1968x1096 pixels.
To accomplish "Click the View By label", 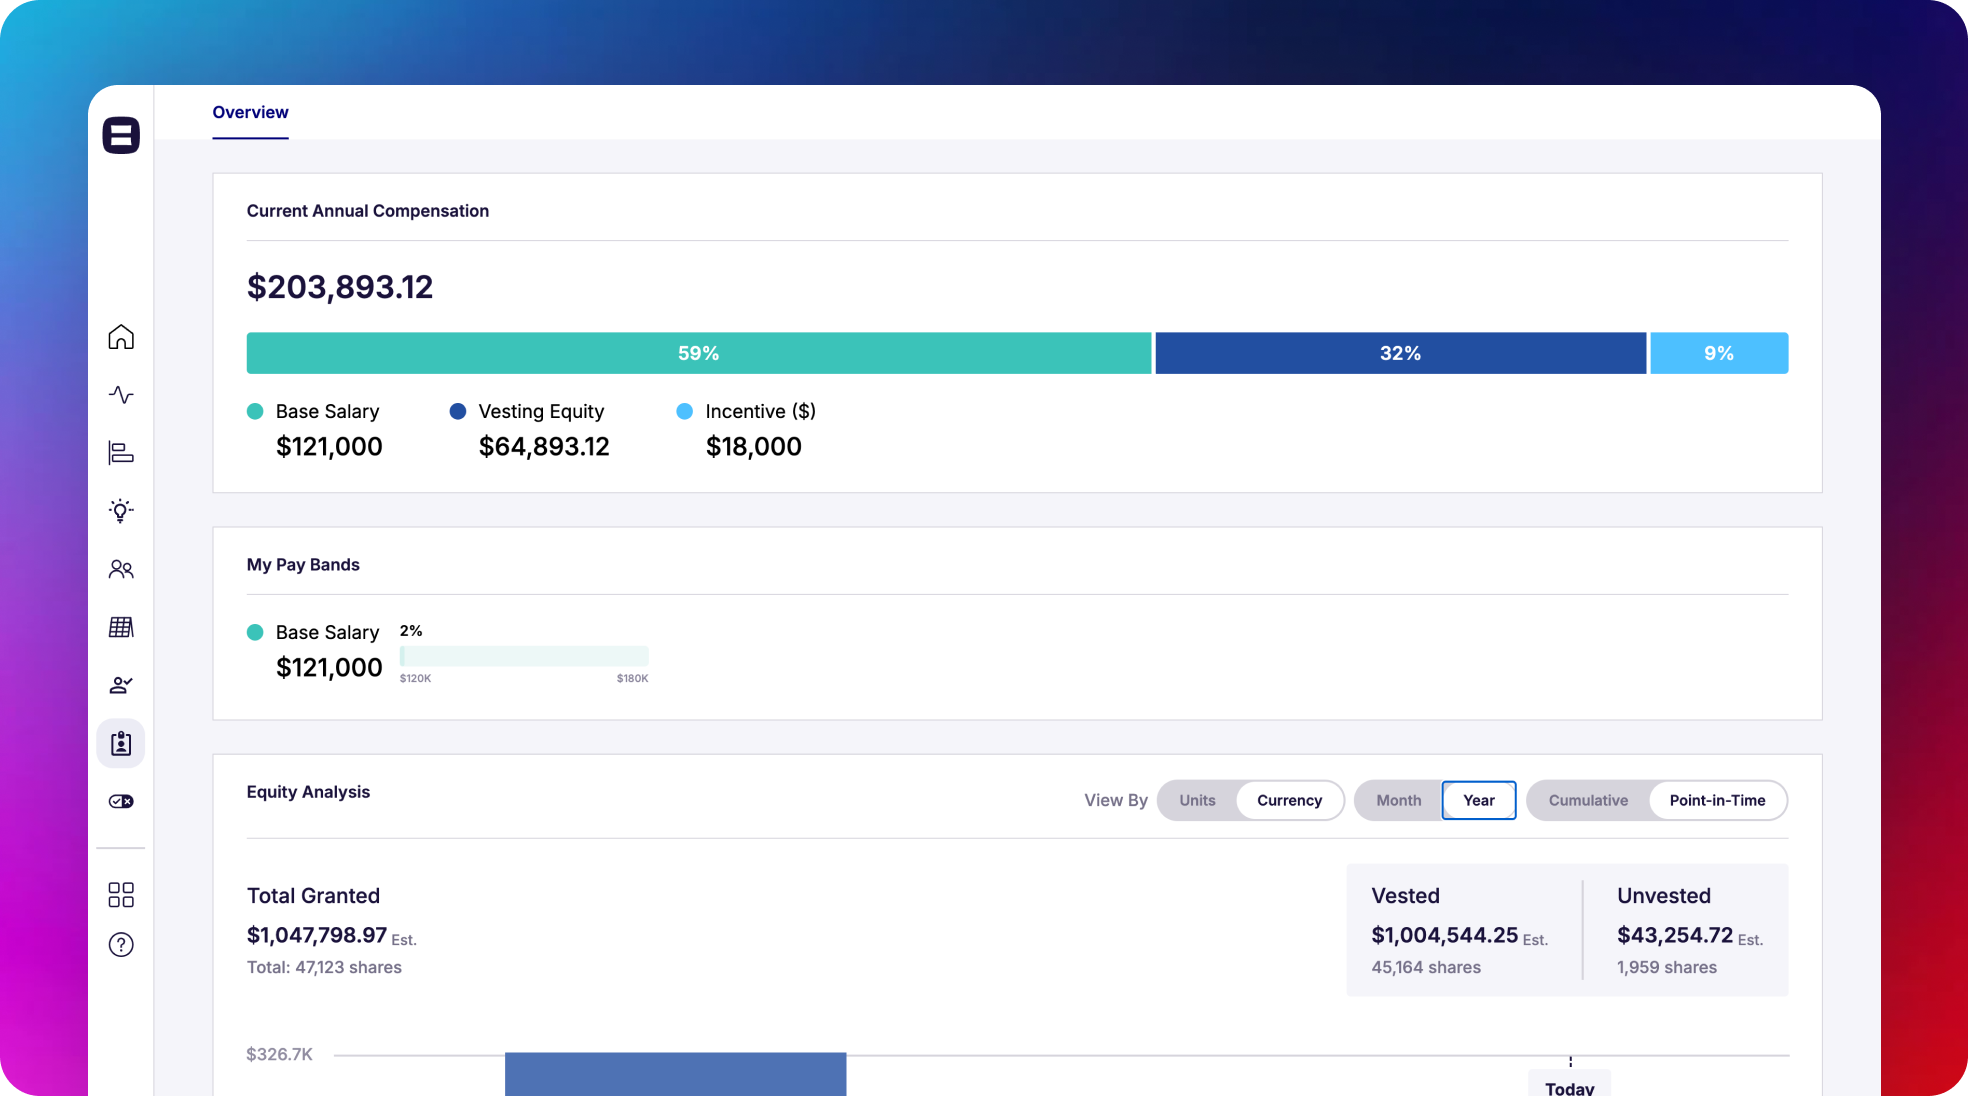I will click(1116, 800).
